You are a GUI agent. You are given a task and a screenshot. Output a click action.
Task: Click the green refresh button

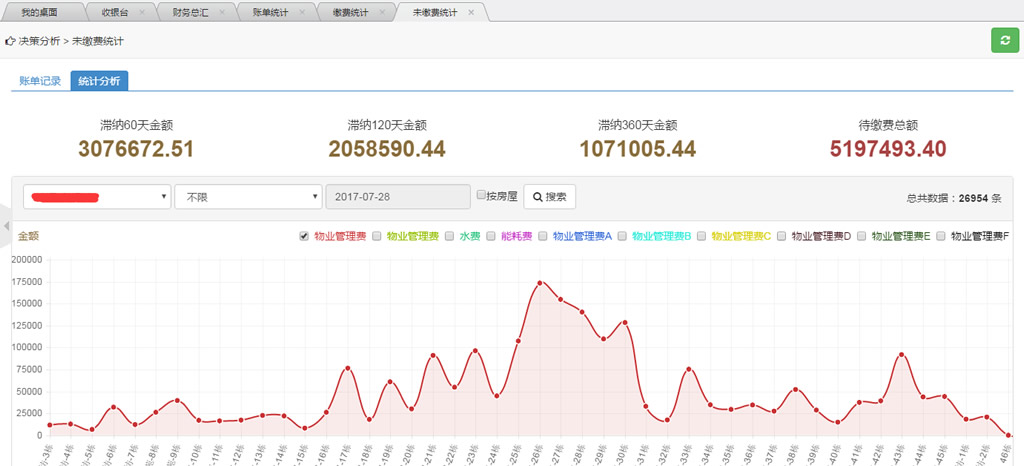1003,40
